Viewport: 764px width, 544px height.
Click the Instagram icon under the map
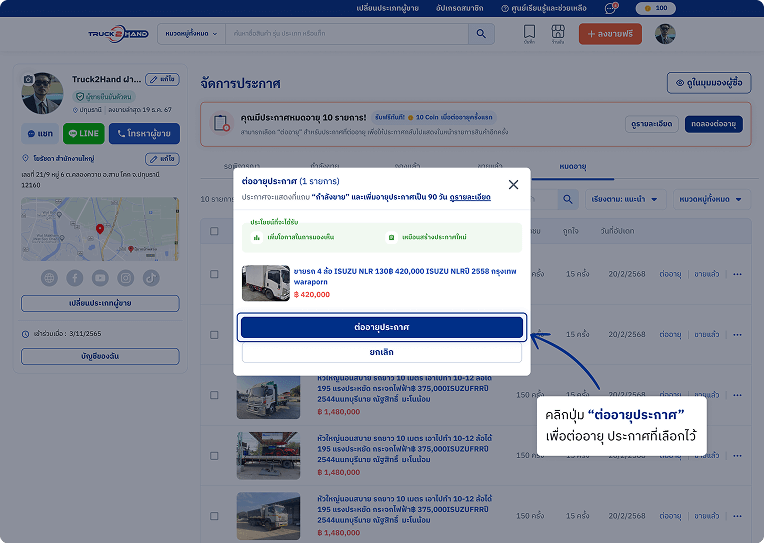(125, 277)
